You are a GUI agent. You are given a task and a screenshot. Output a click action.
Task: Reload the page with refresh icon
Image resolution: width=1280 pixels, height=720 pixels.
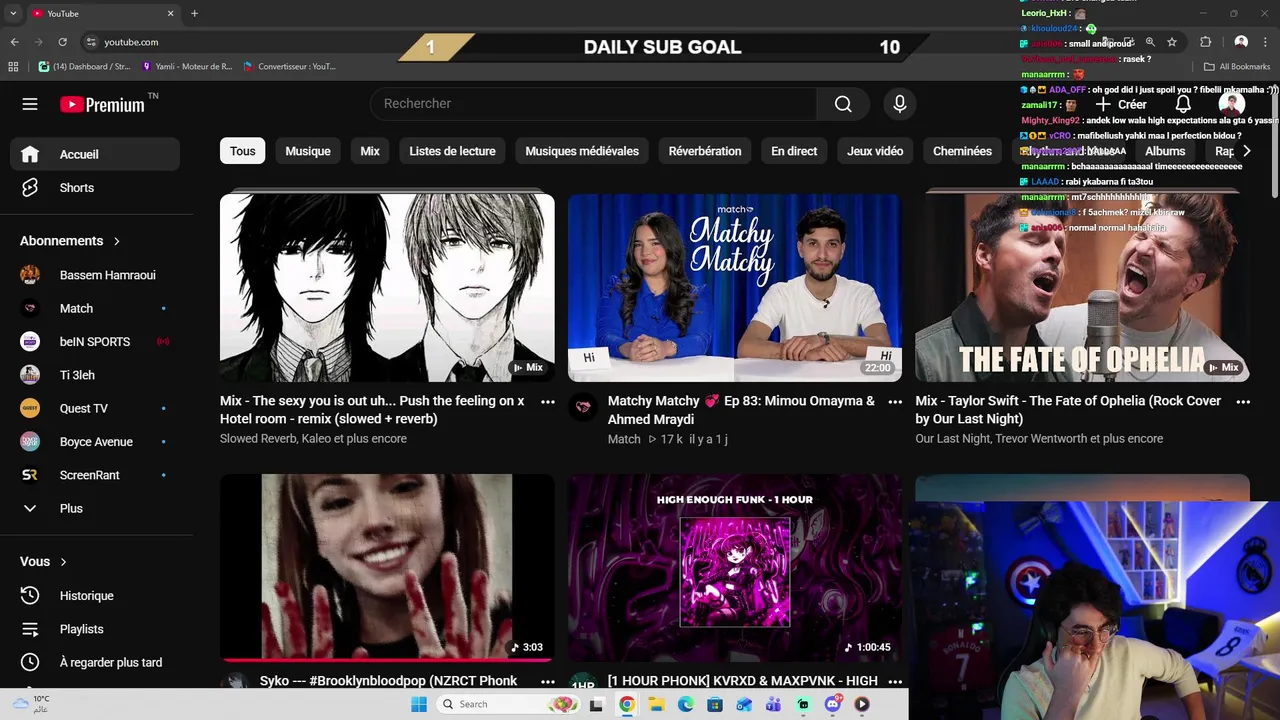[x=62, y=42]
